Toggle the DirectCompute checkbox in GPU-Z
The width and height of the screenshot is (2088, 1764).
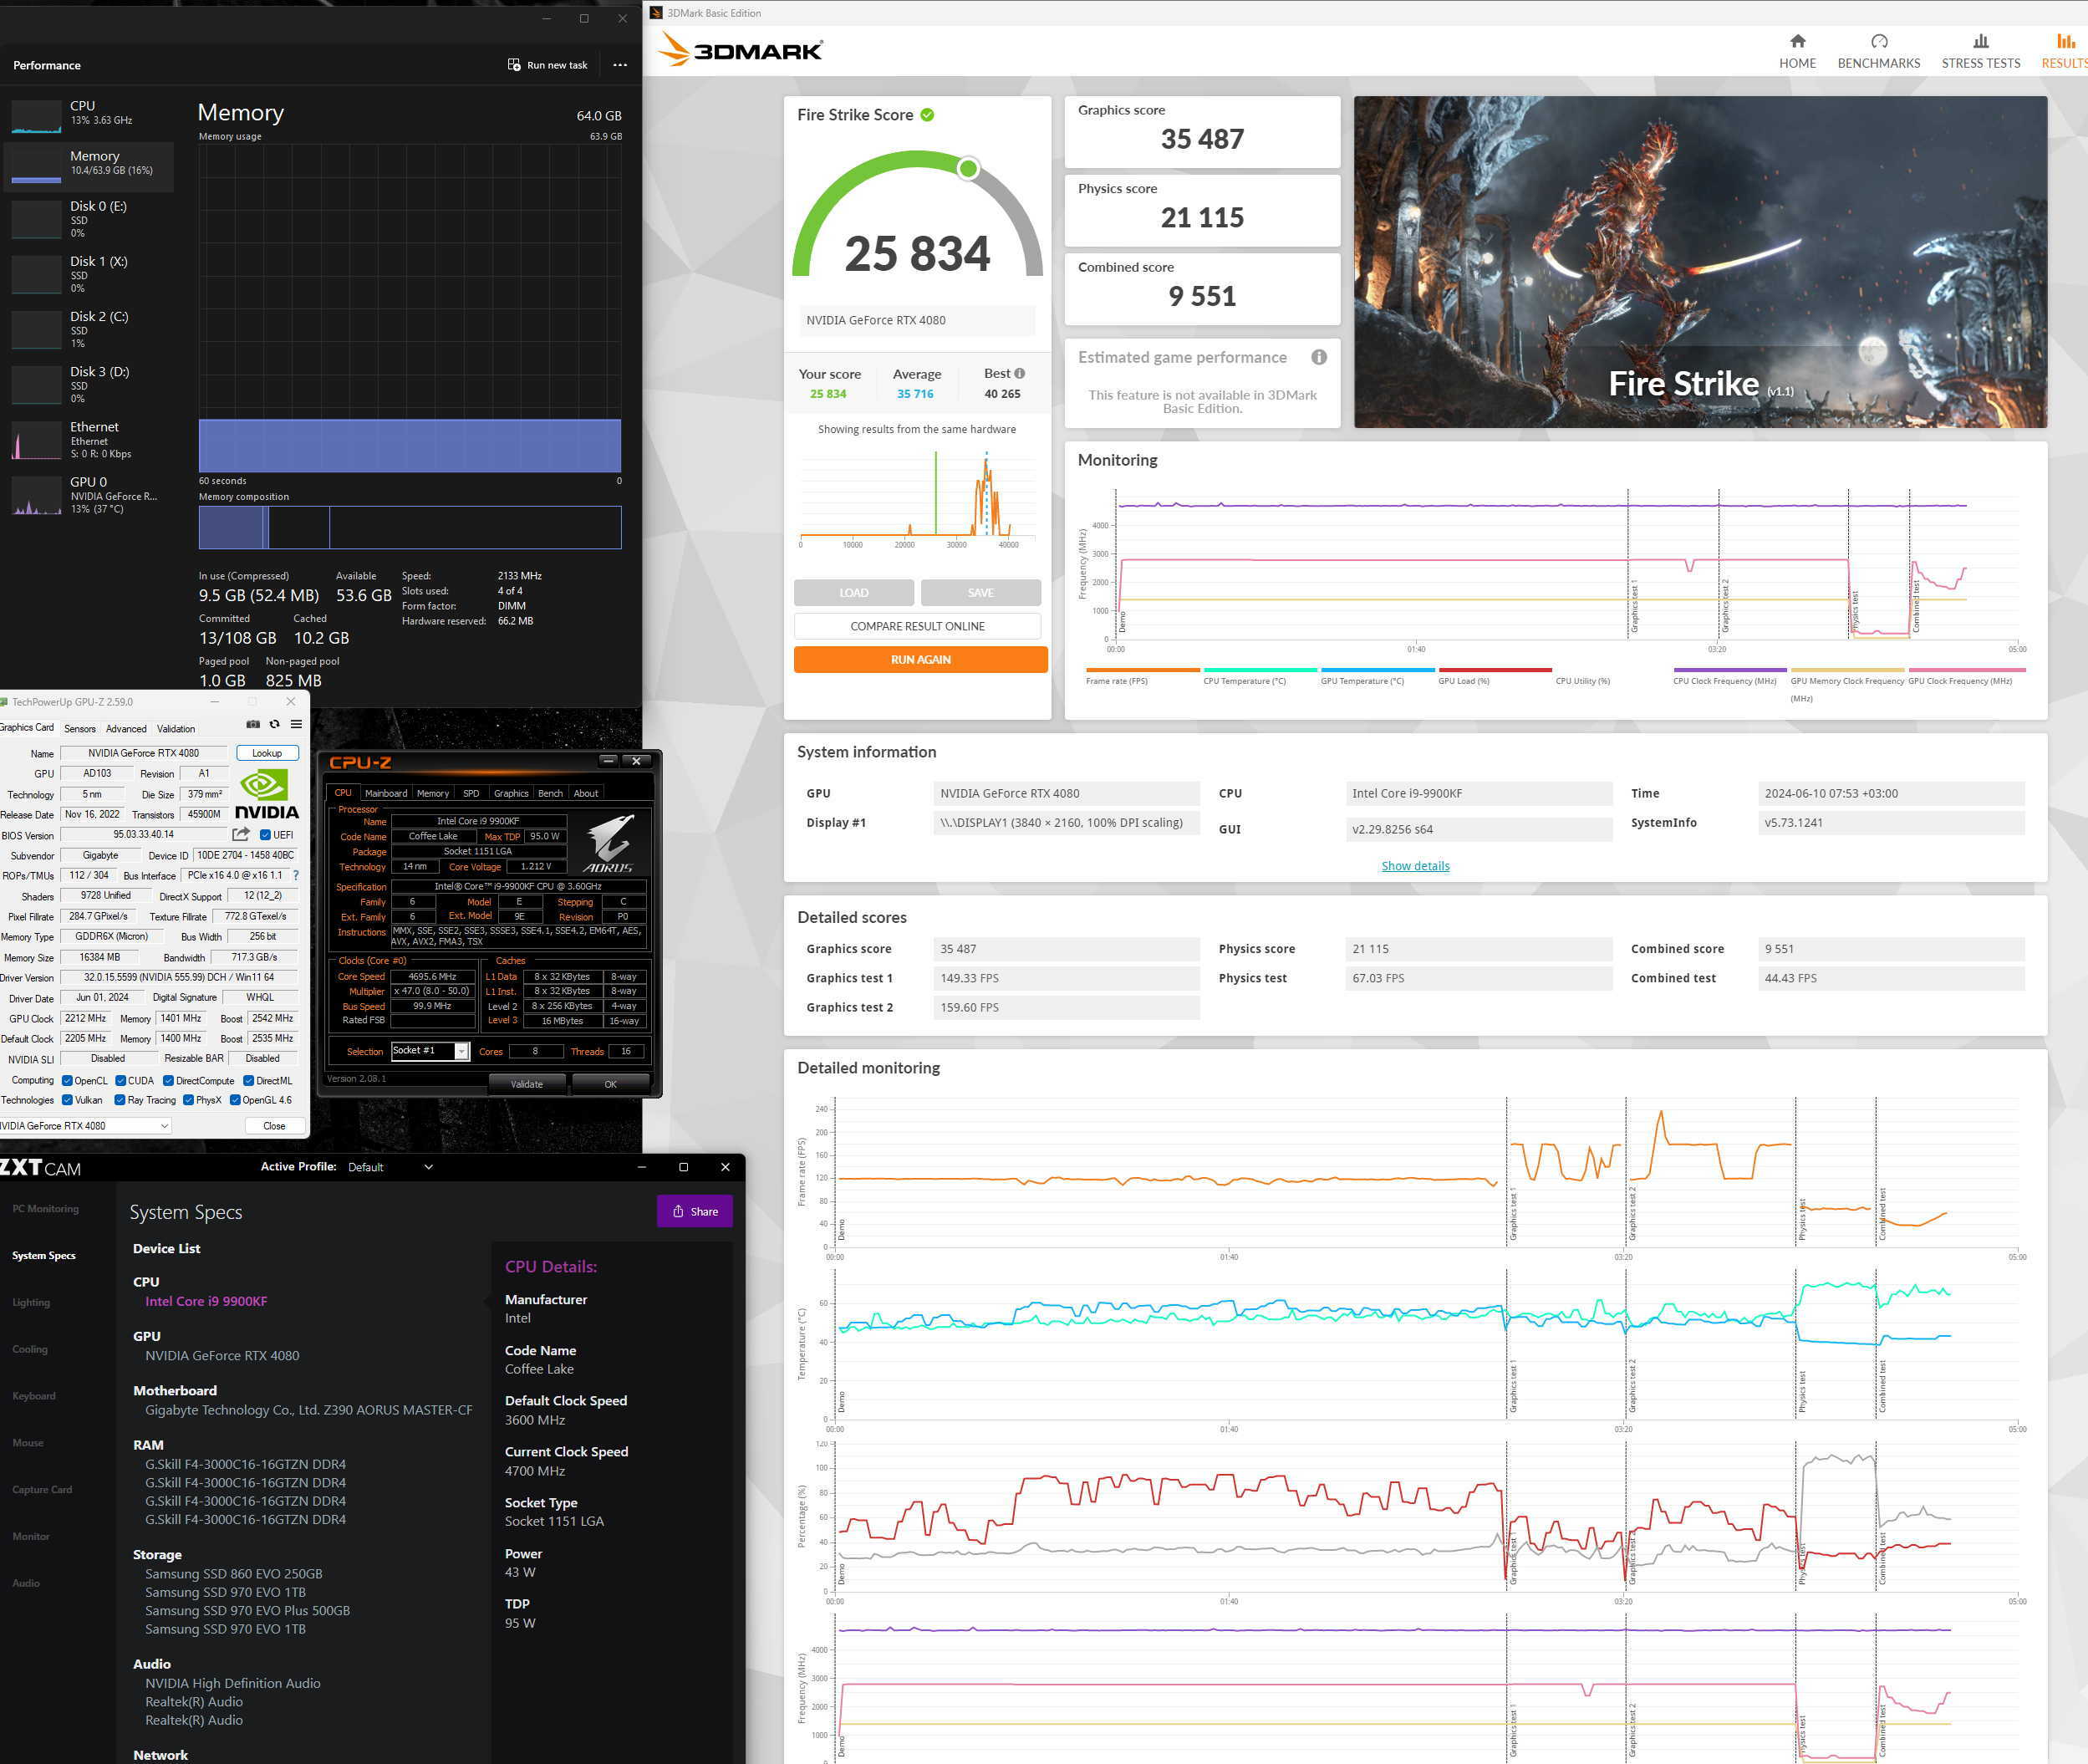[168, 1080]
